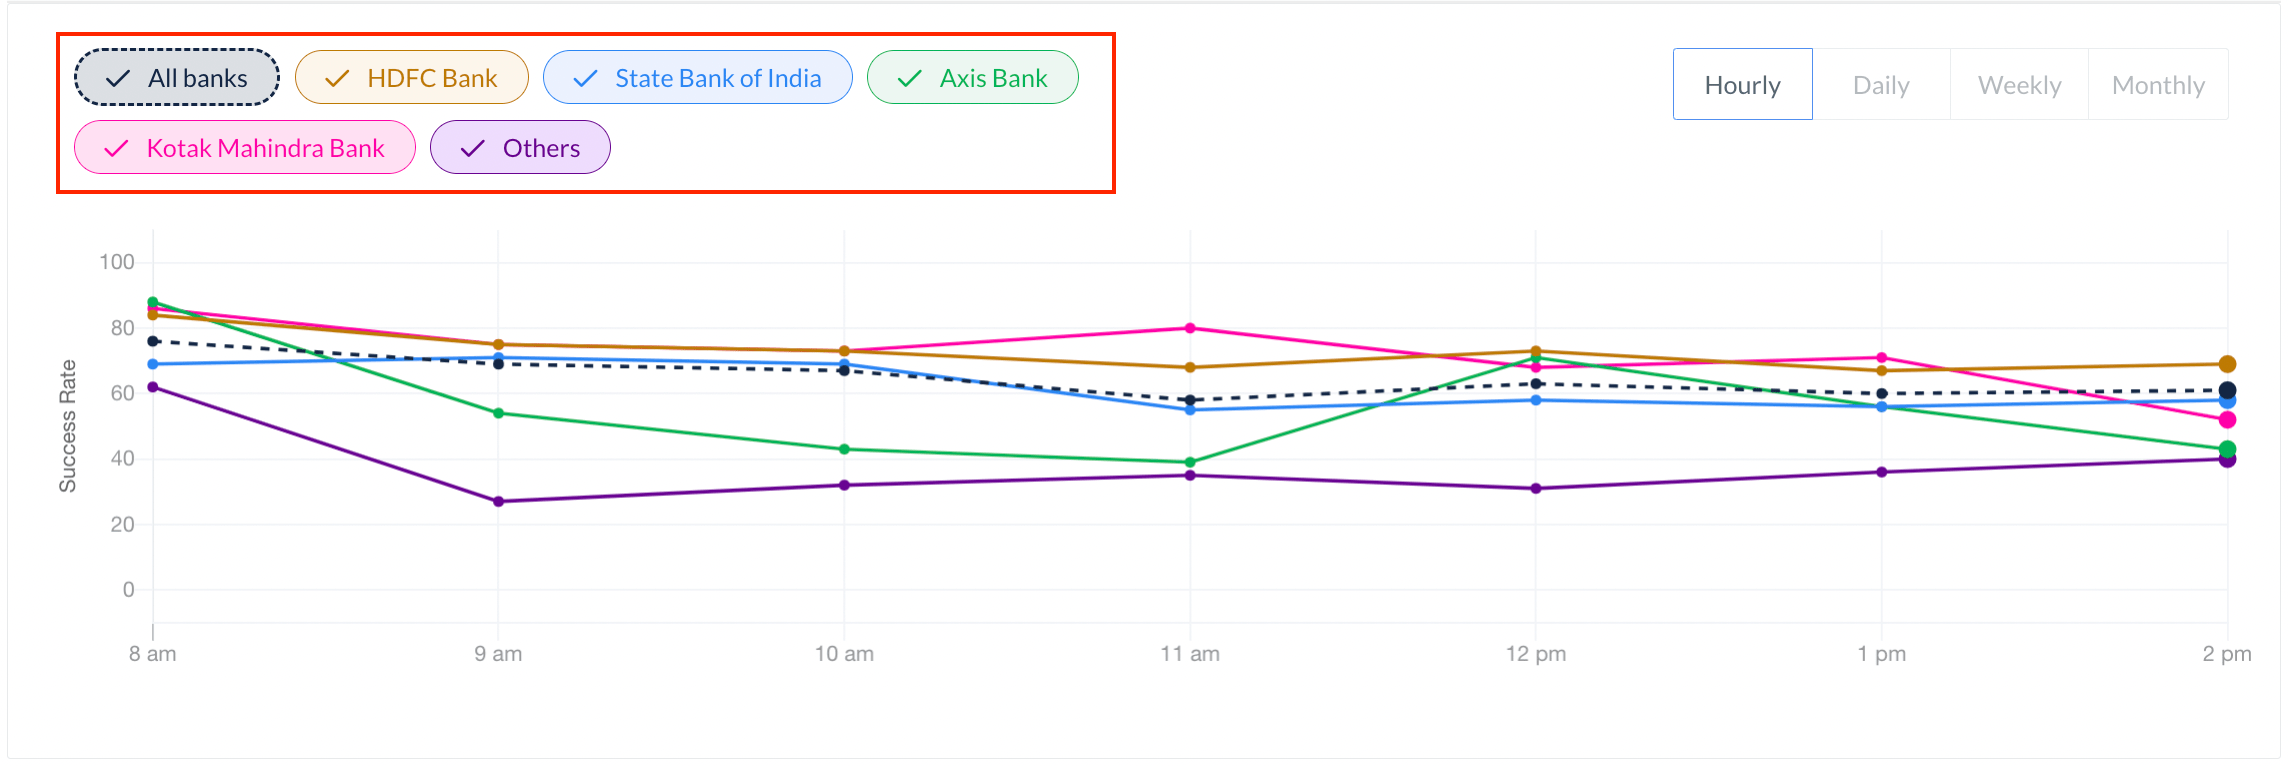
Task: Toggle the Others filter chip
Action: tap(519, 148)
